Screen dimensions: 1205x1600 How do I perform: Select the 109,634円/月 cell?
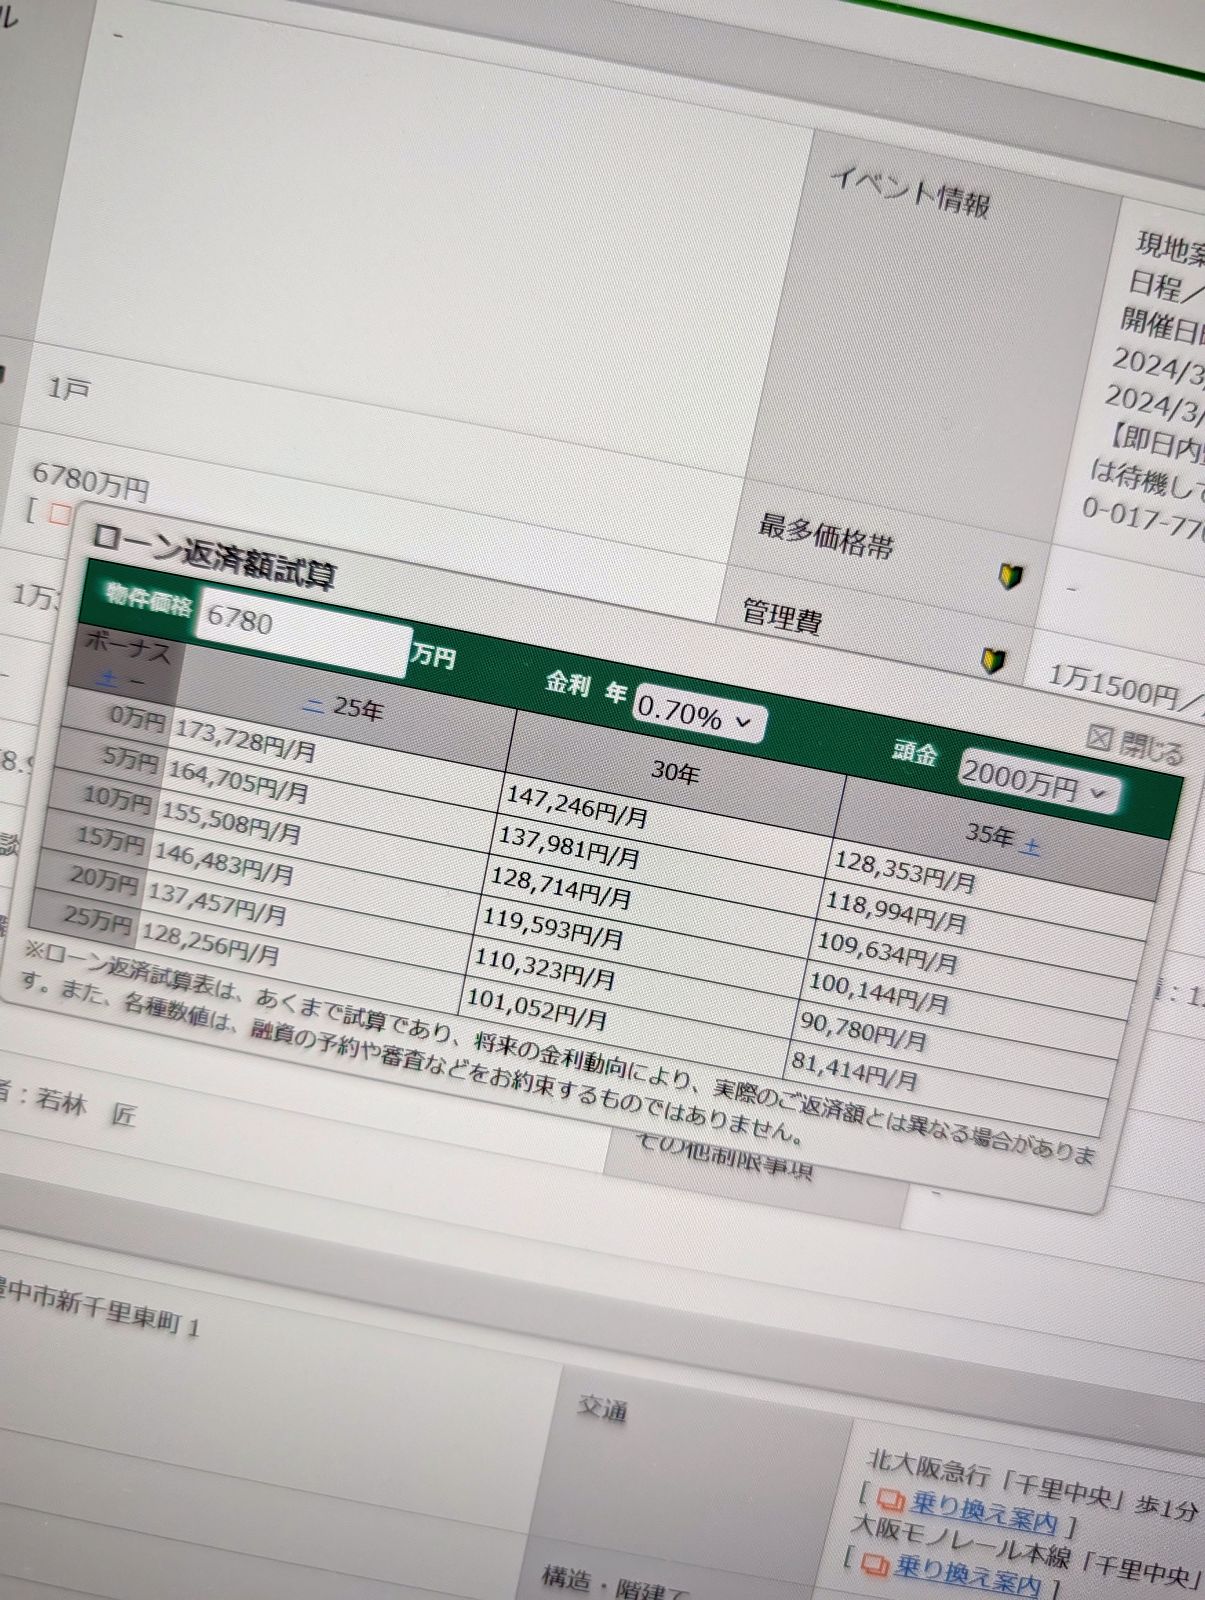click(x=887, y=952)
